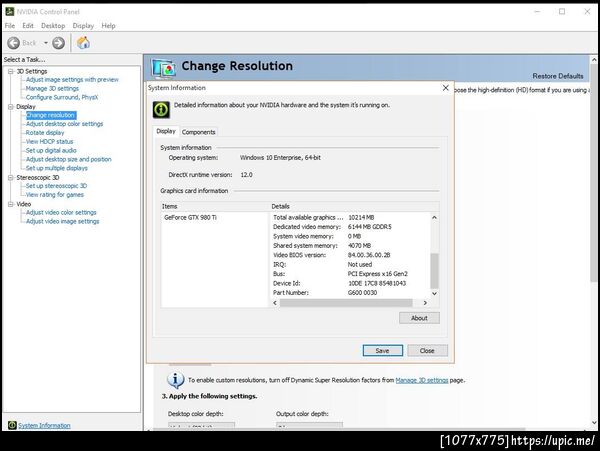
Task: Click the details horizontal scroll right arrow
Action: tap(425, 303)
